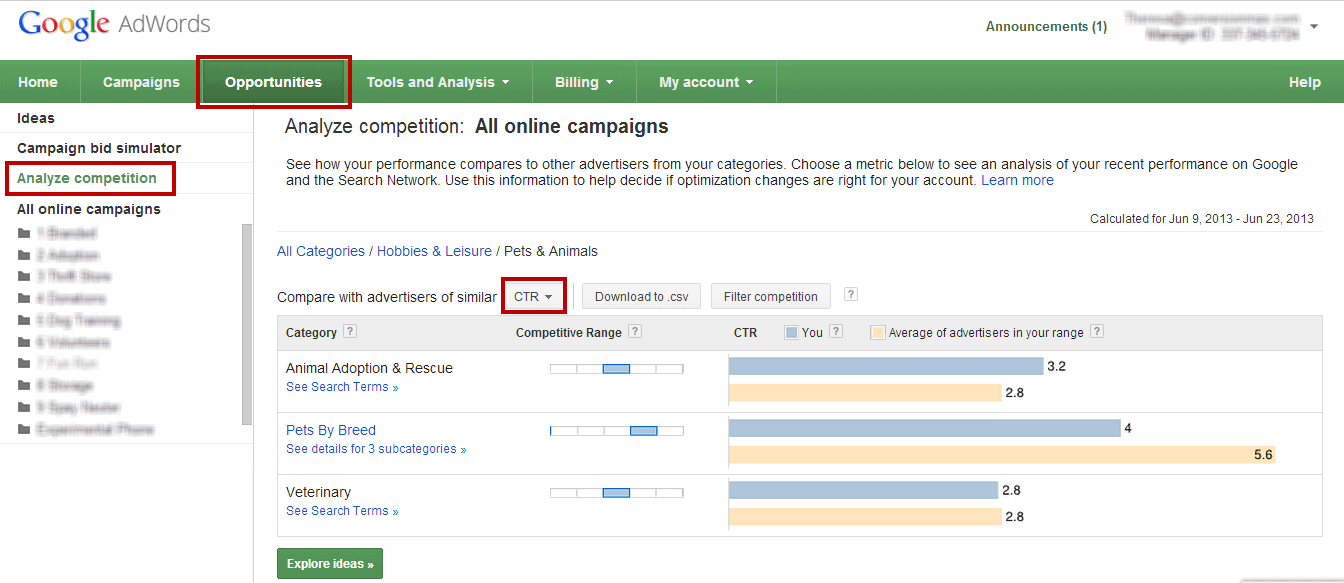Viewport: 1344px width, 583px height.
Task: Click competitive range indicator for Pets By Breed
Action: 617,431
